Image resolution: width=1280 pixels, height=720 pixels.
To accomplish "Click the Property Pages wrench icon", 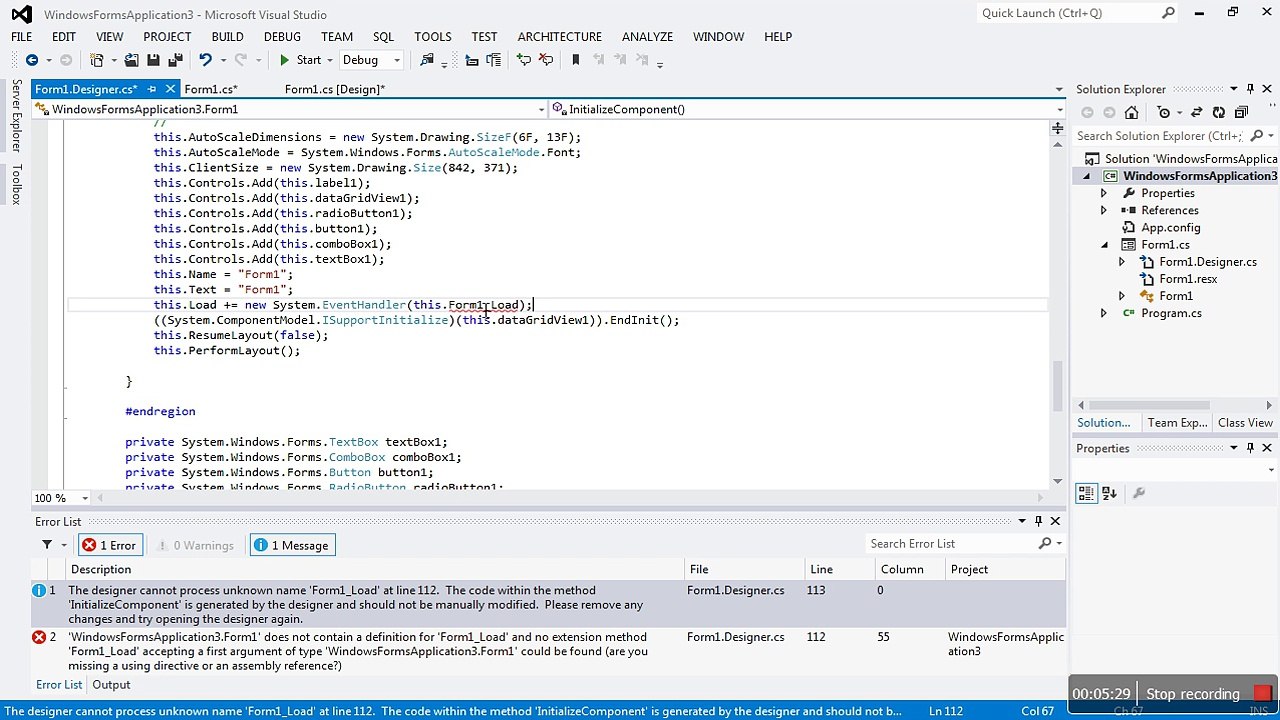I will [x=1139, y=493].
